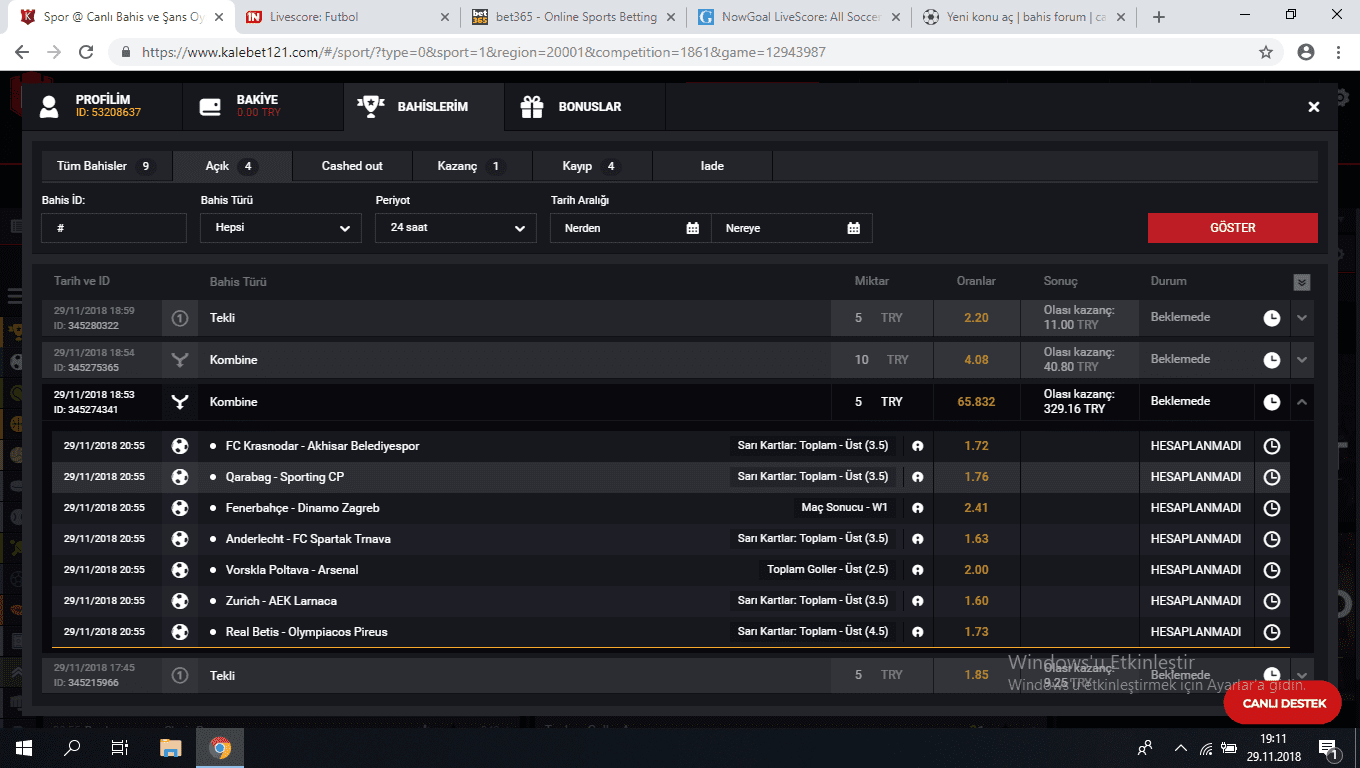Click the clock icon in Qarabag row
Screen dimensions: 1360x768
point(1272,477)
